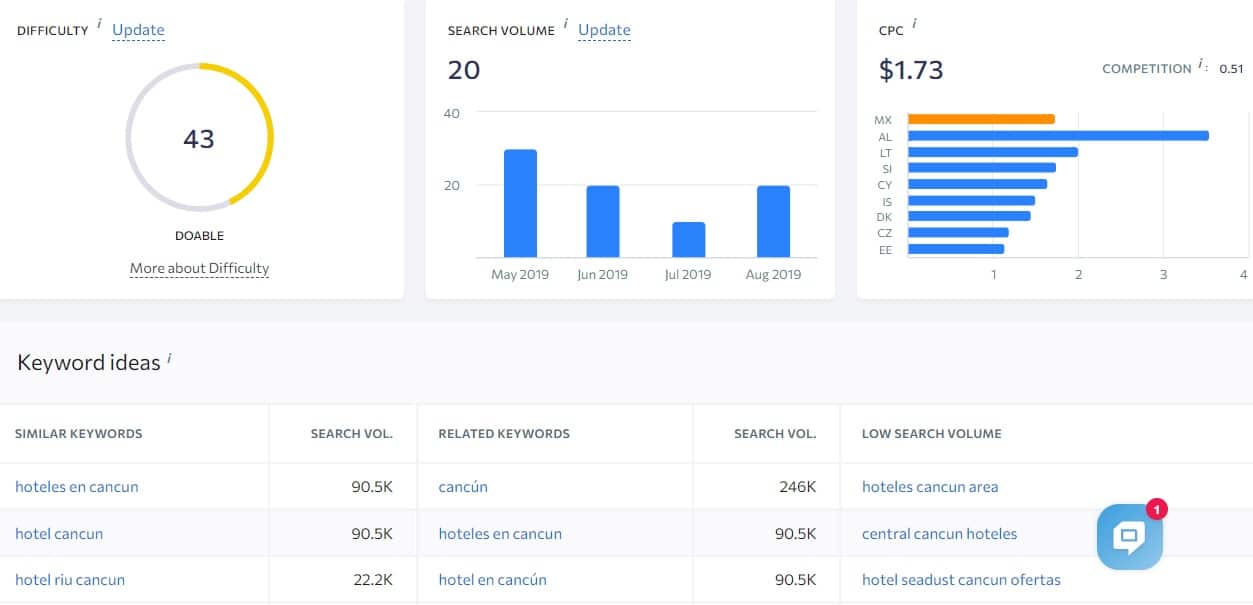
Task: Open the related keyword 'cancún'
Action: 463,487
